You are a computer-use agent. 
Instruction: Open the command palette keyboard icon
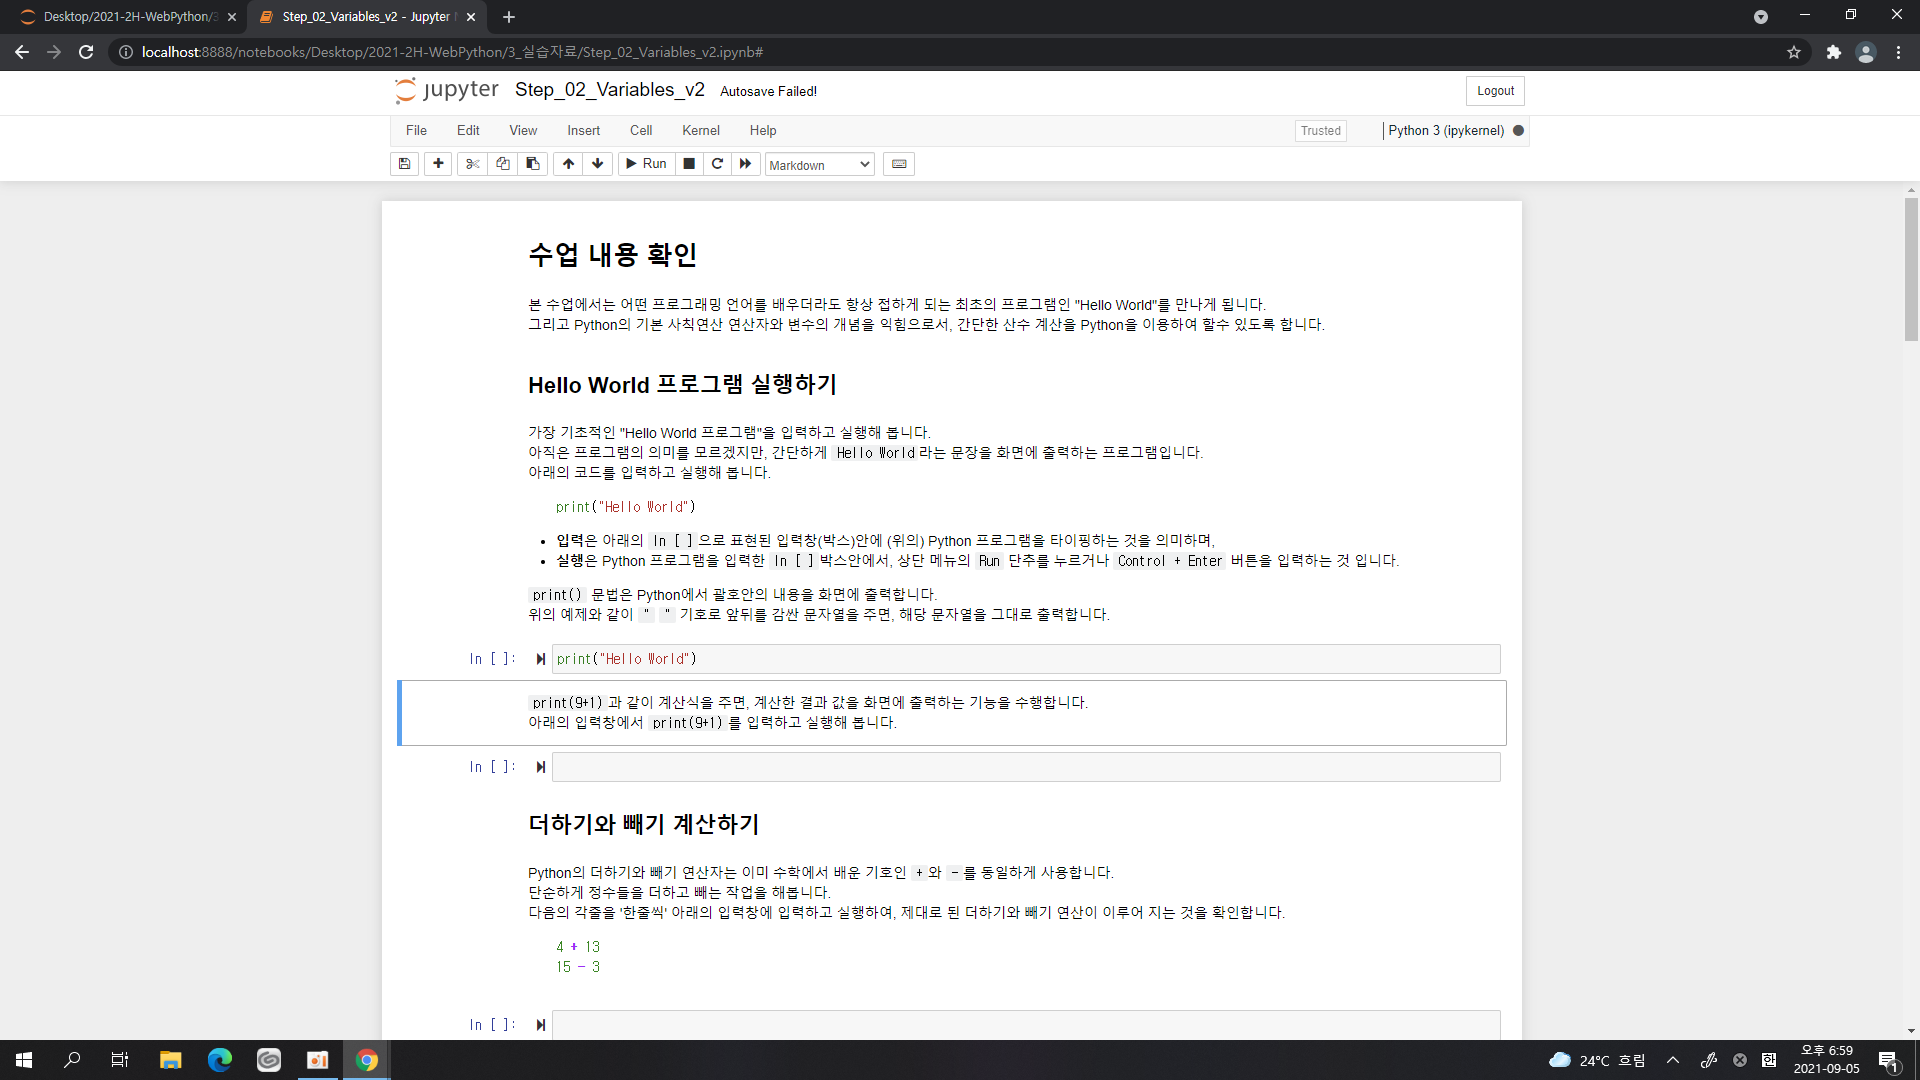click(x=899, y=164)
